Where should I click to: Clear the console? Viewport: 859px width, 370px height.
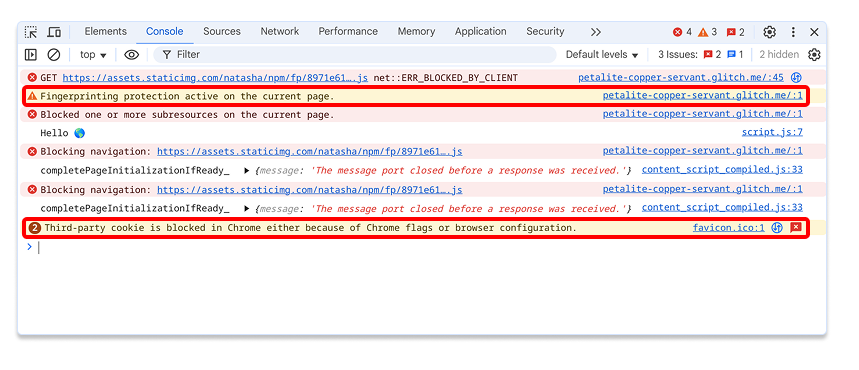point(54,55)
